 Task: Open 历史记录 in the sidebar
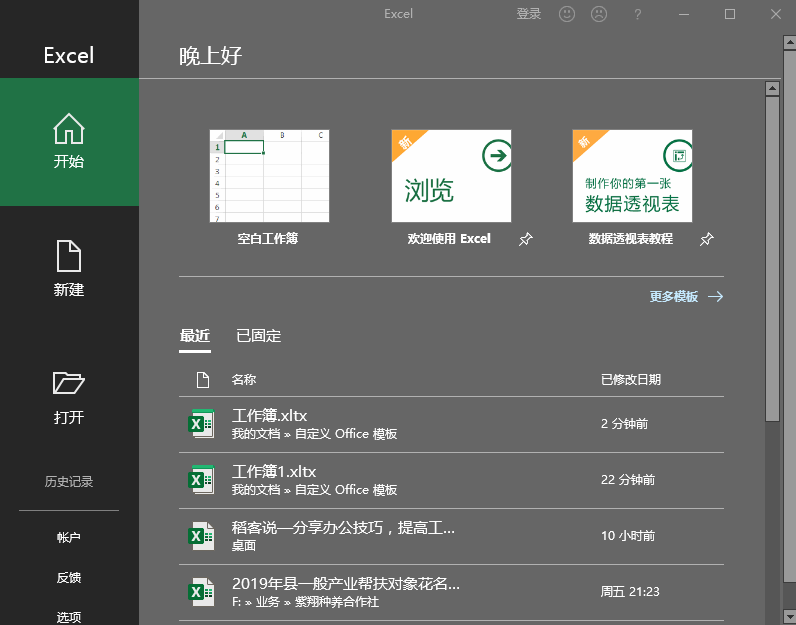click(69, 481)
